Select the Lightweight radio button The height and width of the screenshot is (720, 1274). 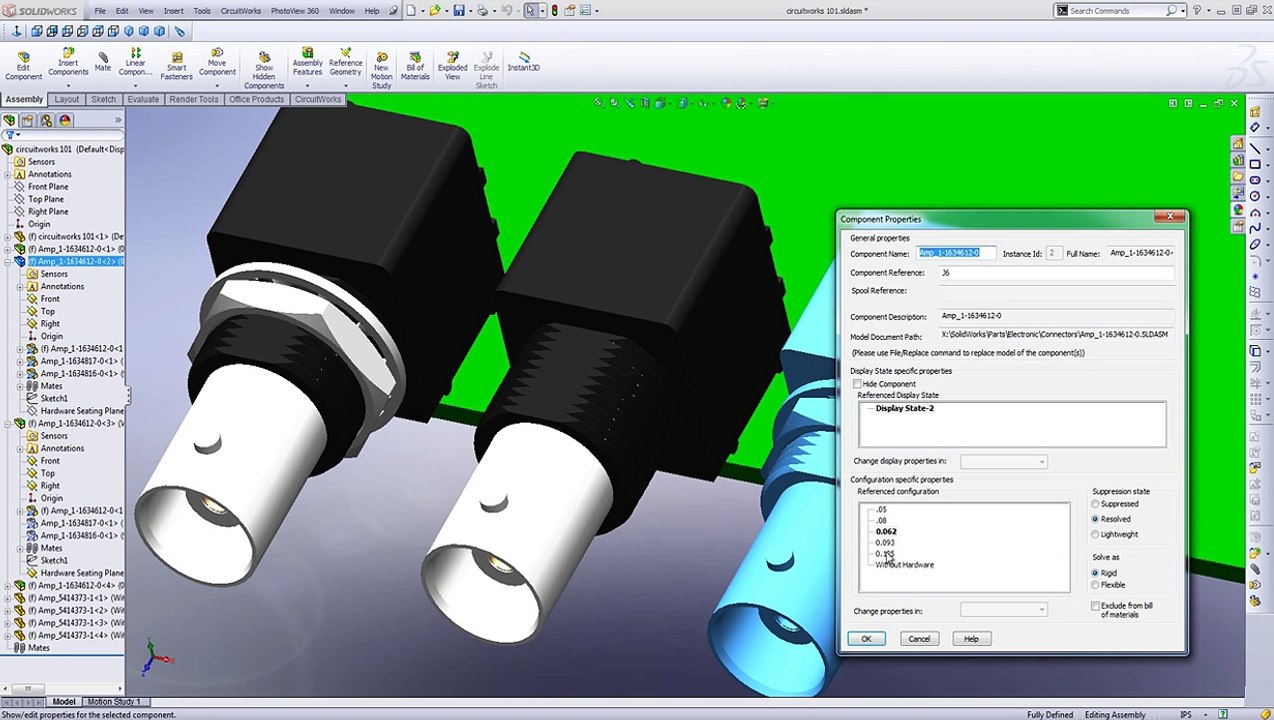tap(1096, 534)
